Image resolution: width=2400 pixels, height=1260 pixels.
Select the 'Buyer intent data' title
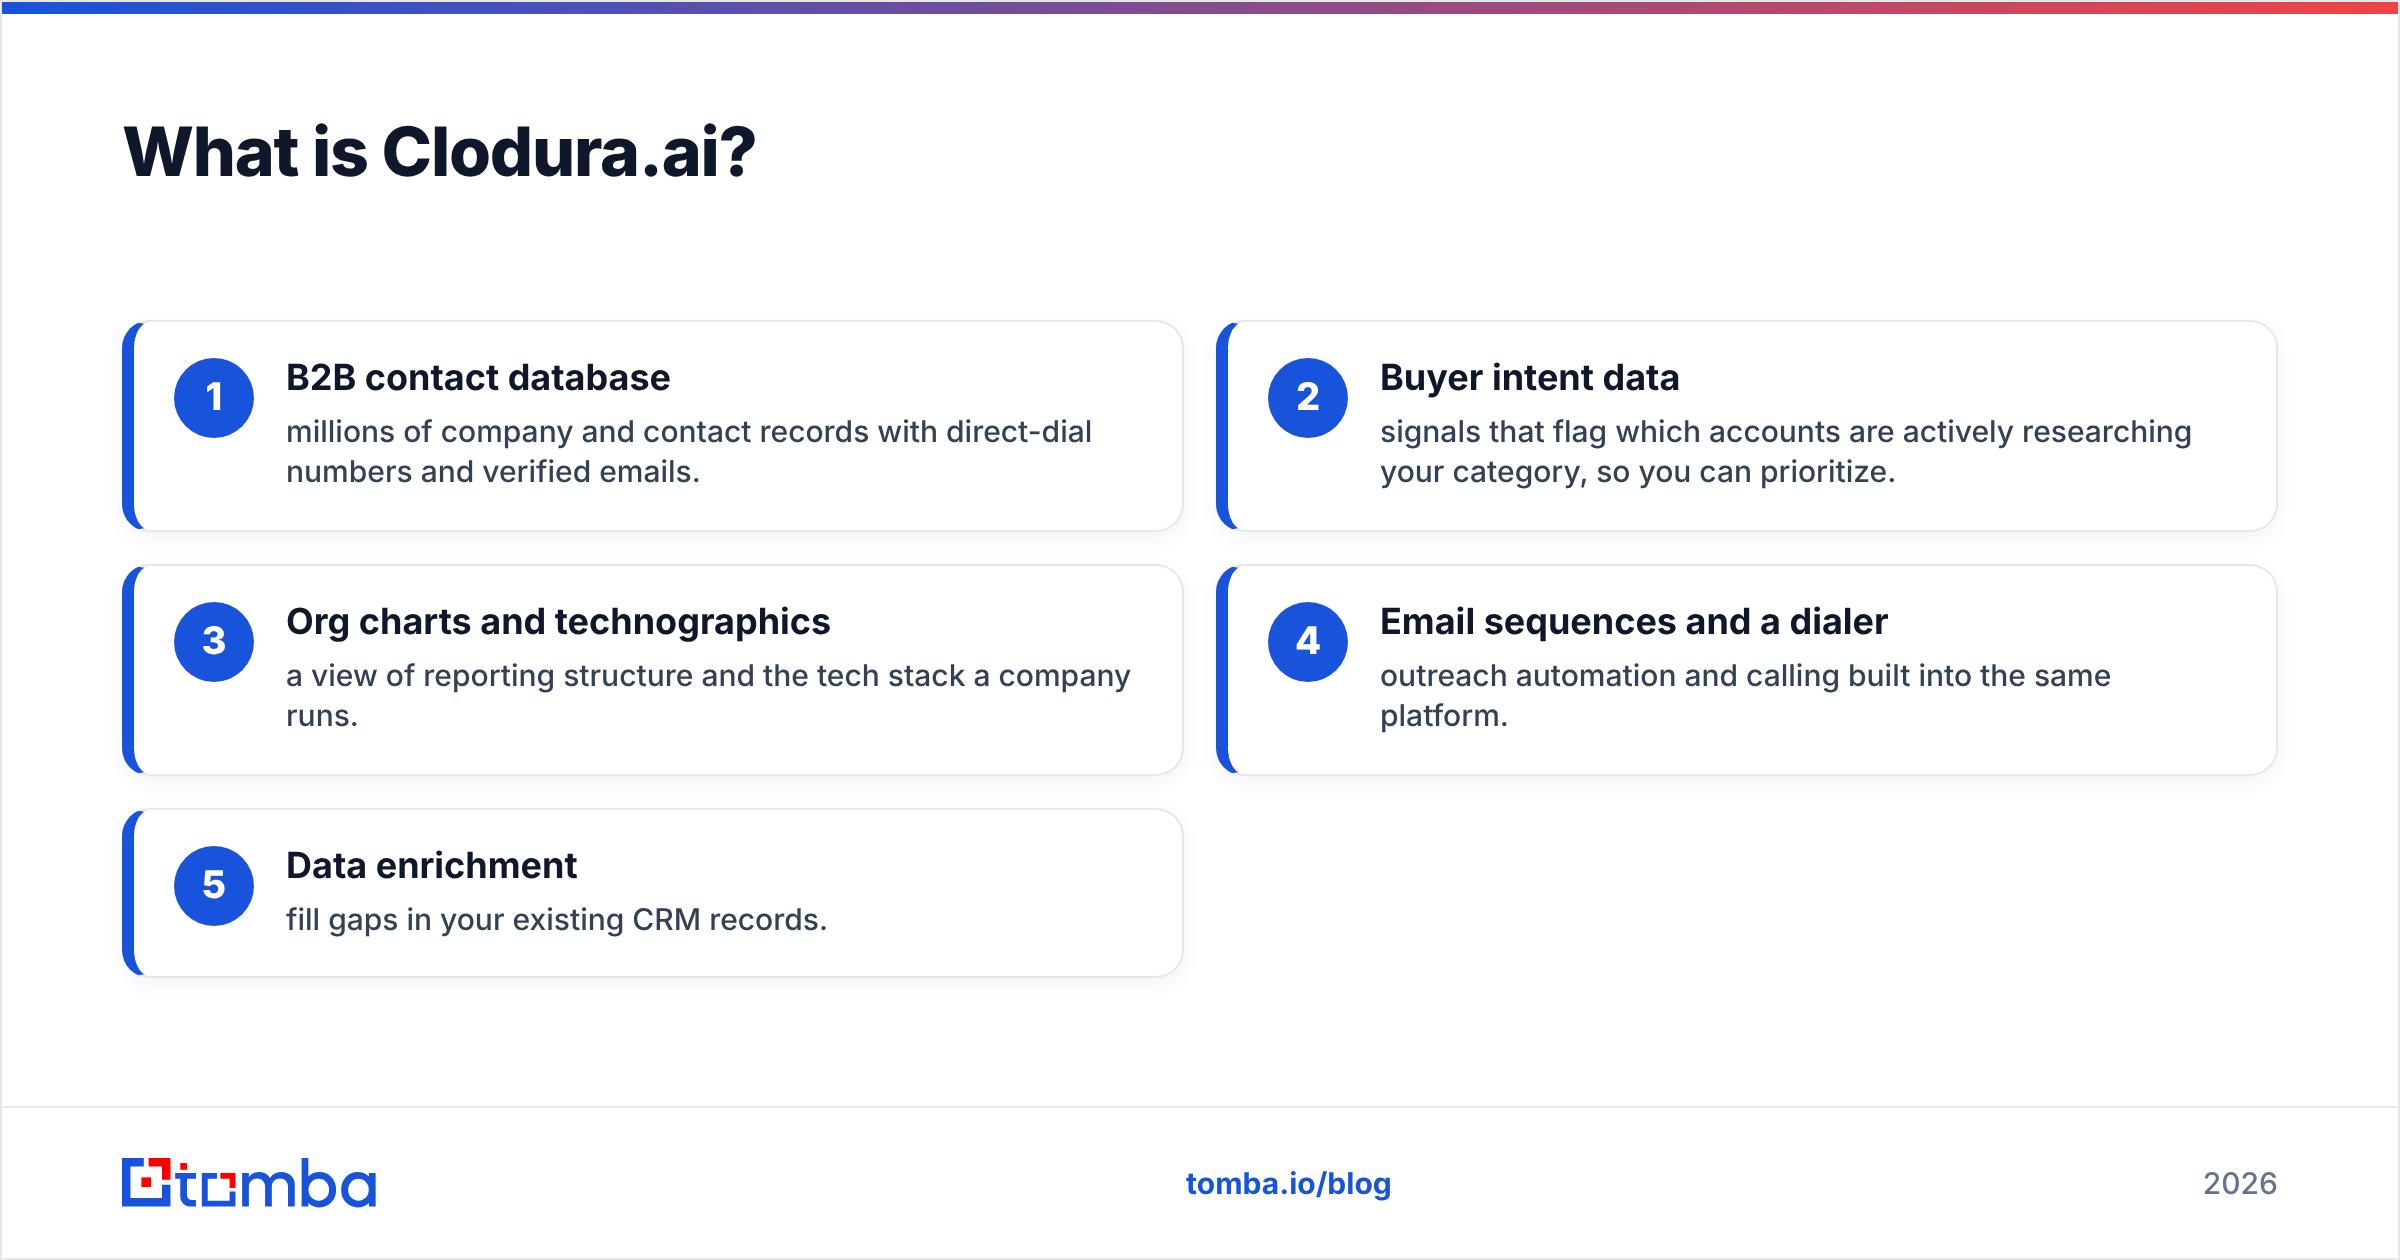(1529, 378)
